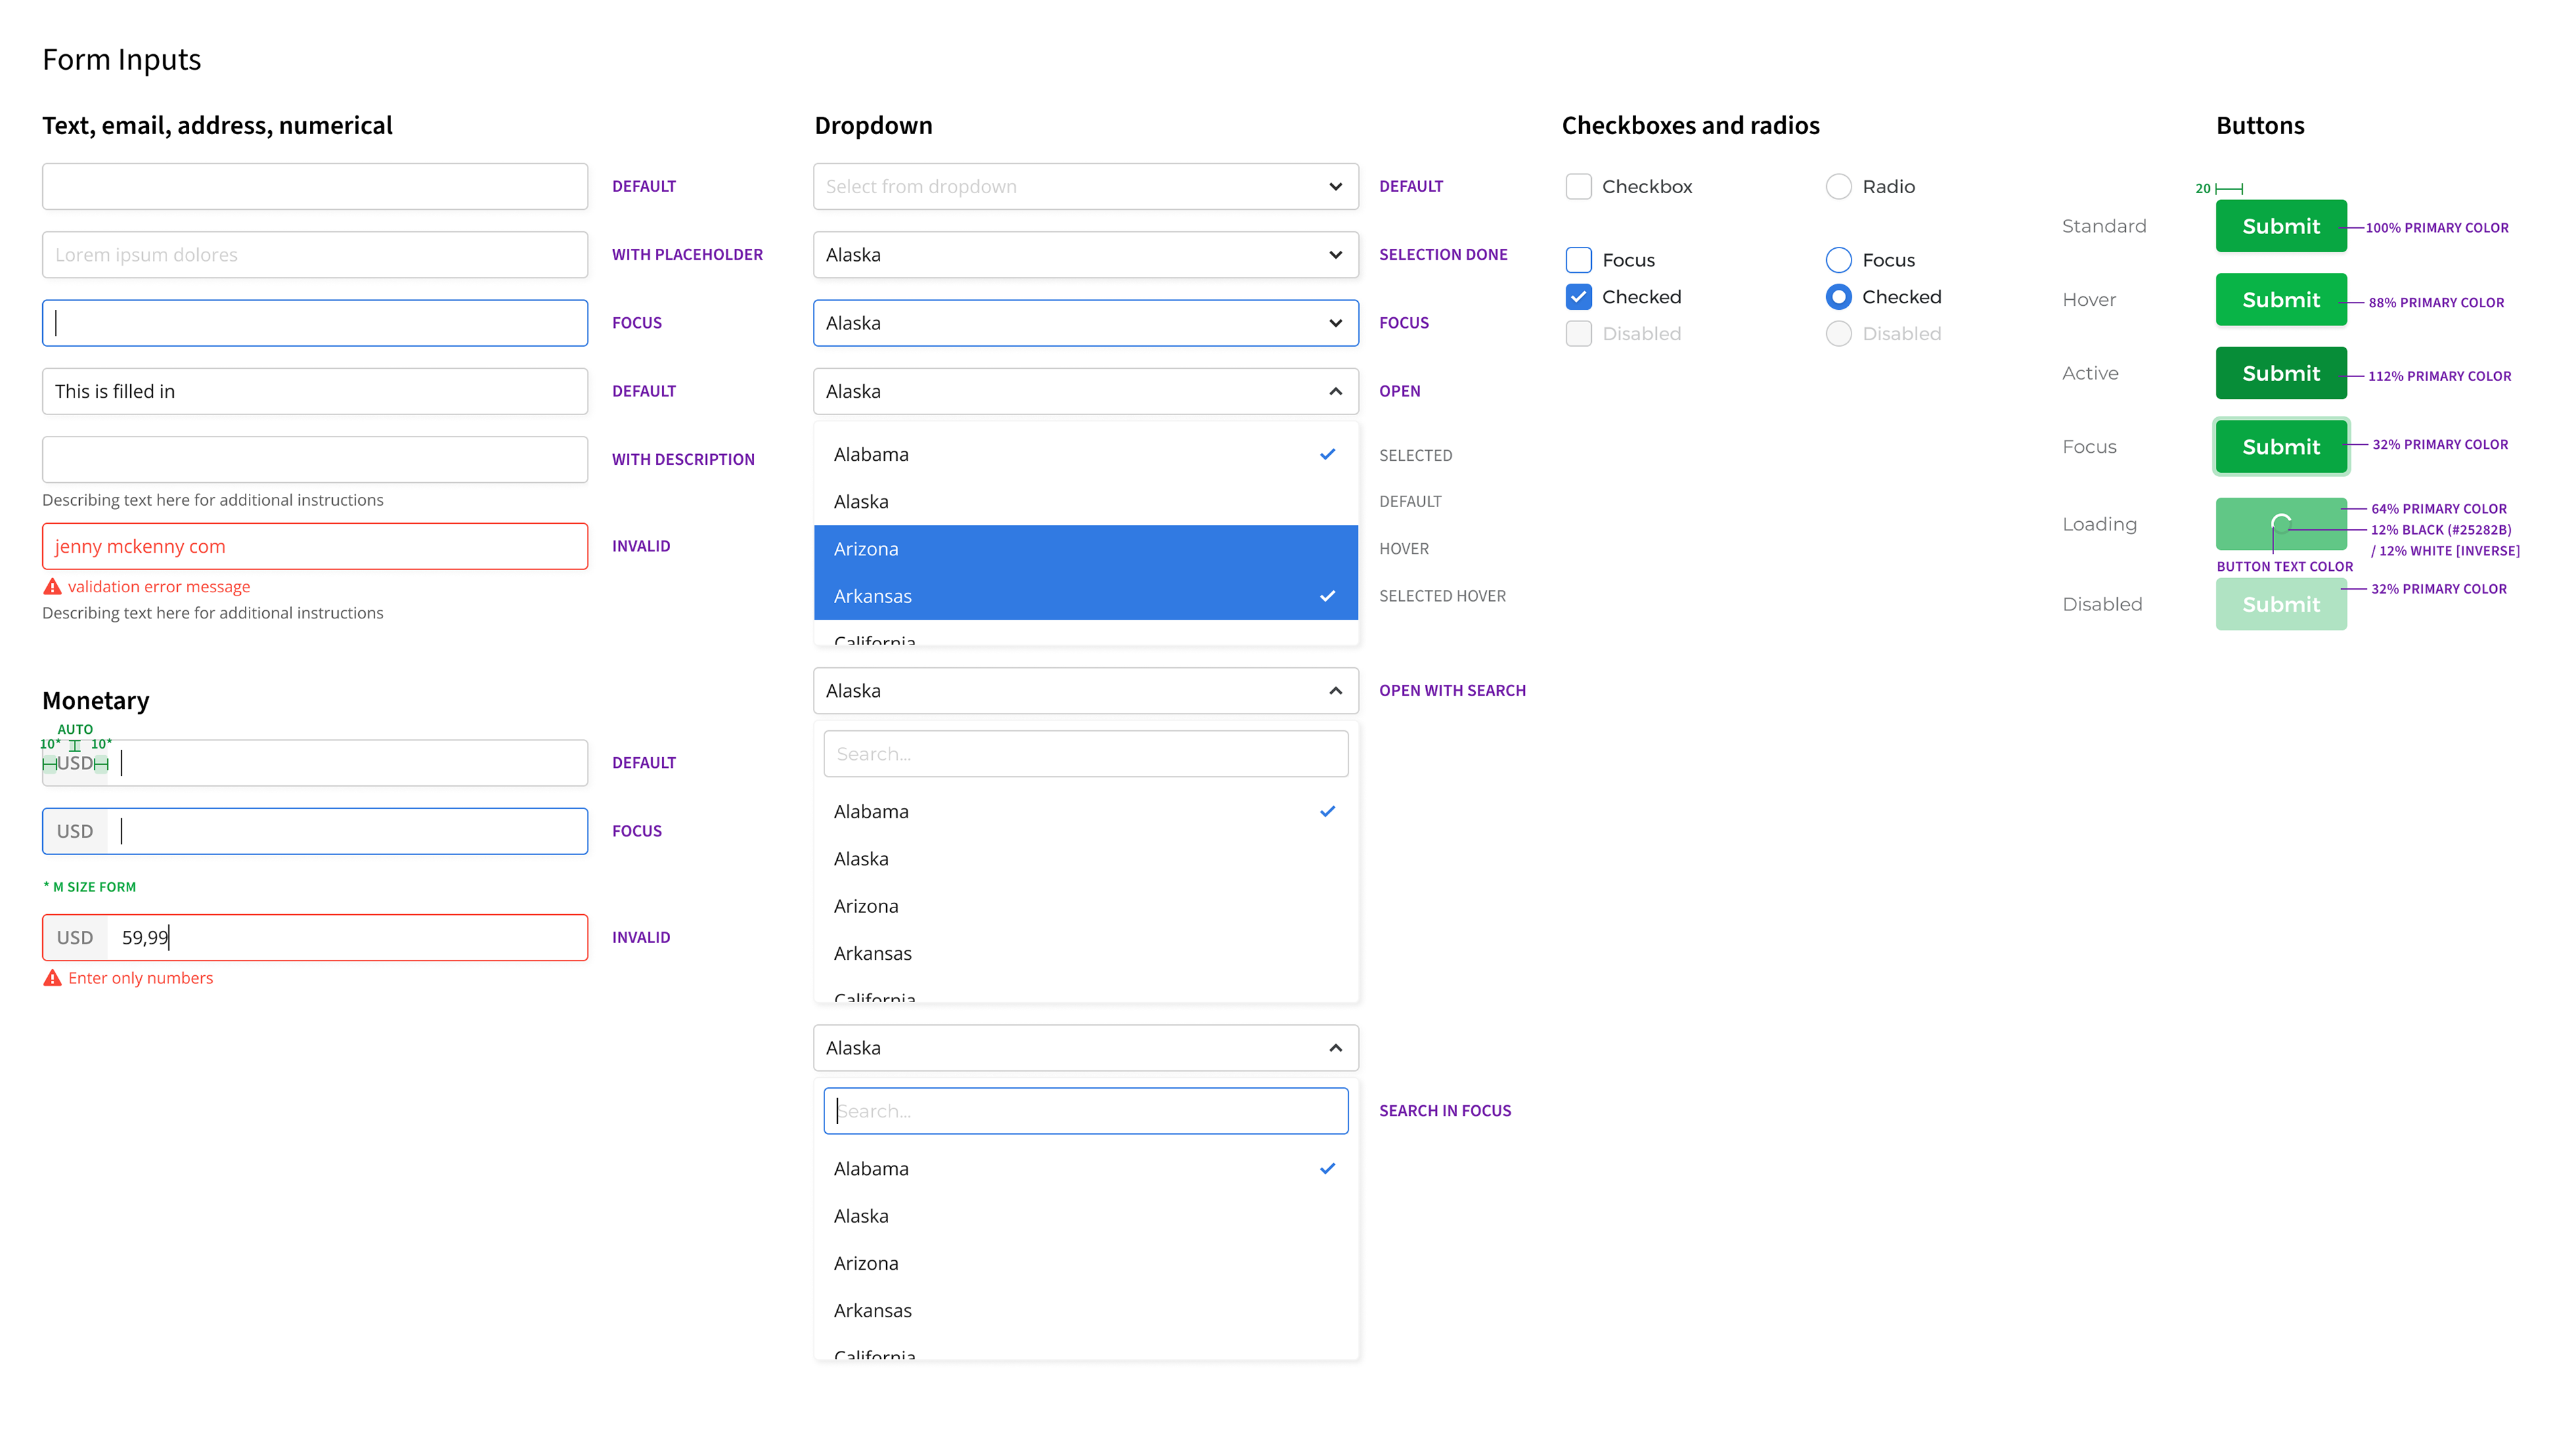
Task: Select the default 'Radio' radio button
Action: click(x=1838, y=186)
